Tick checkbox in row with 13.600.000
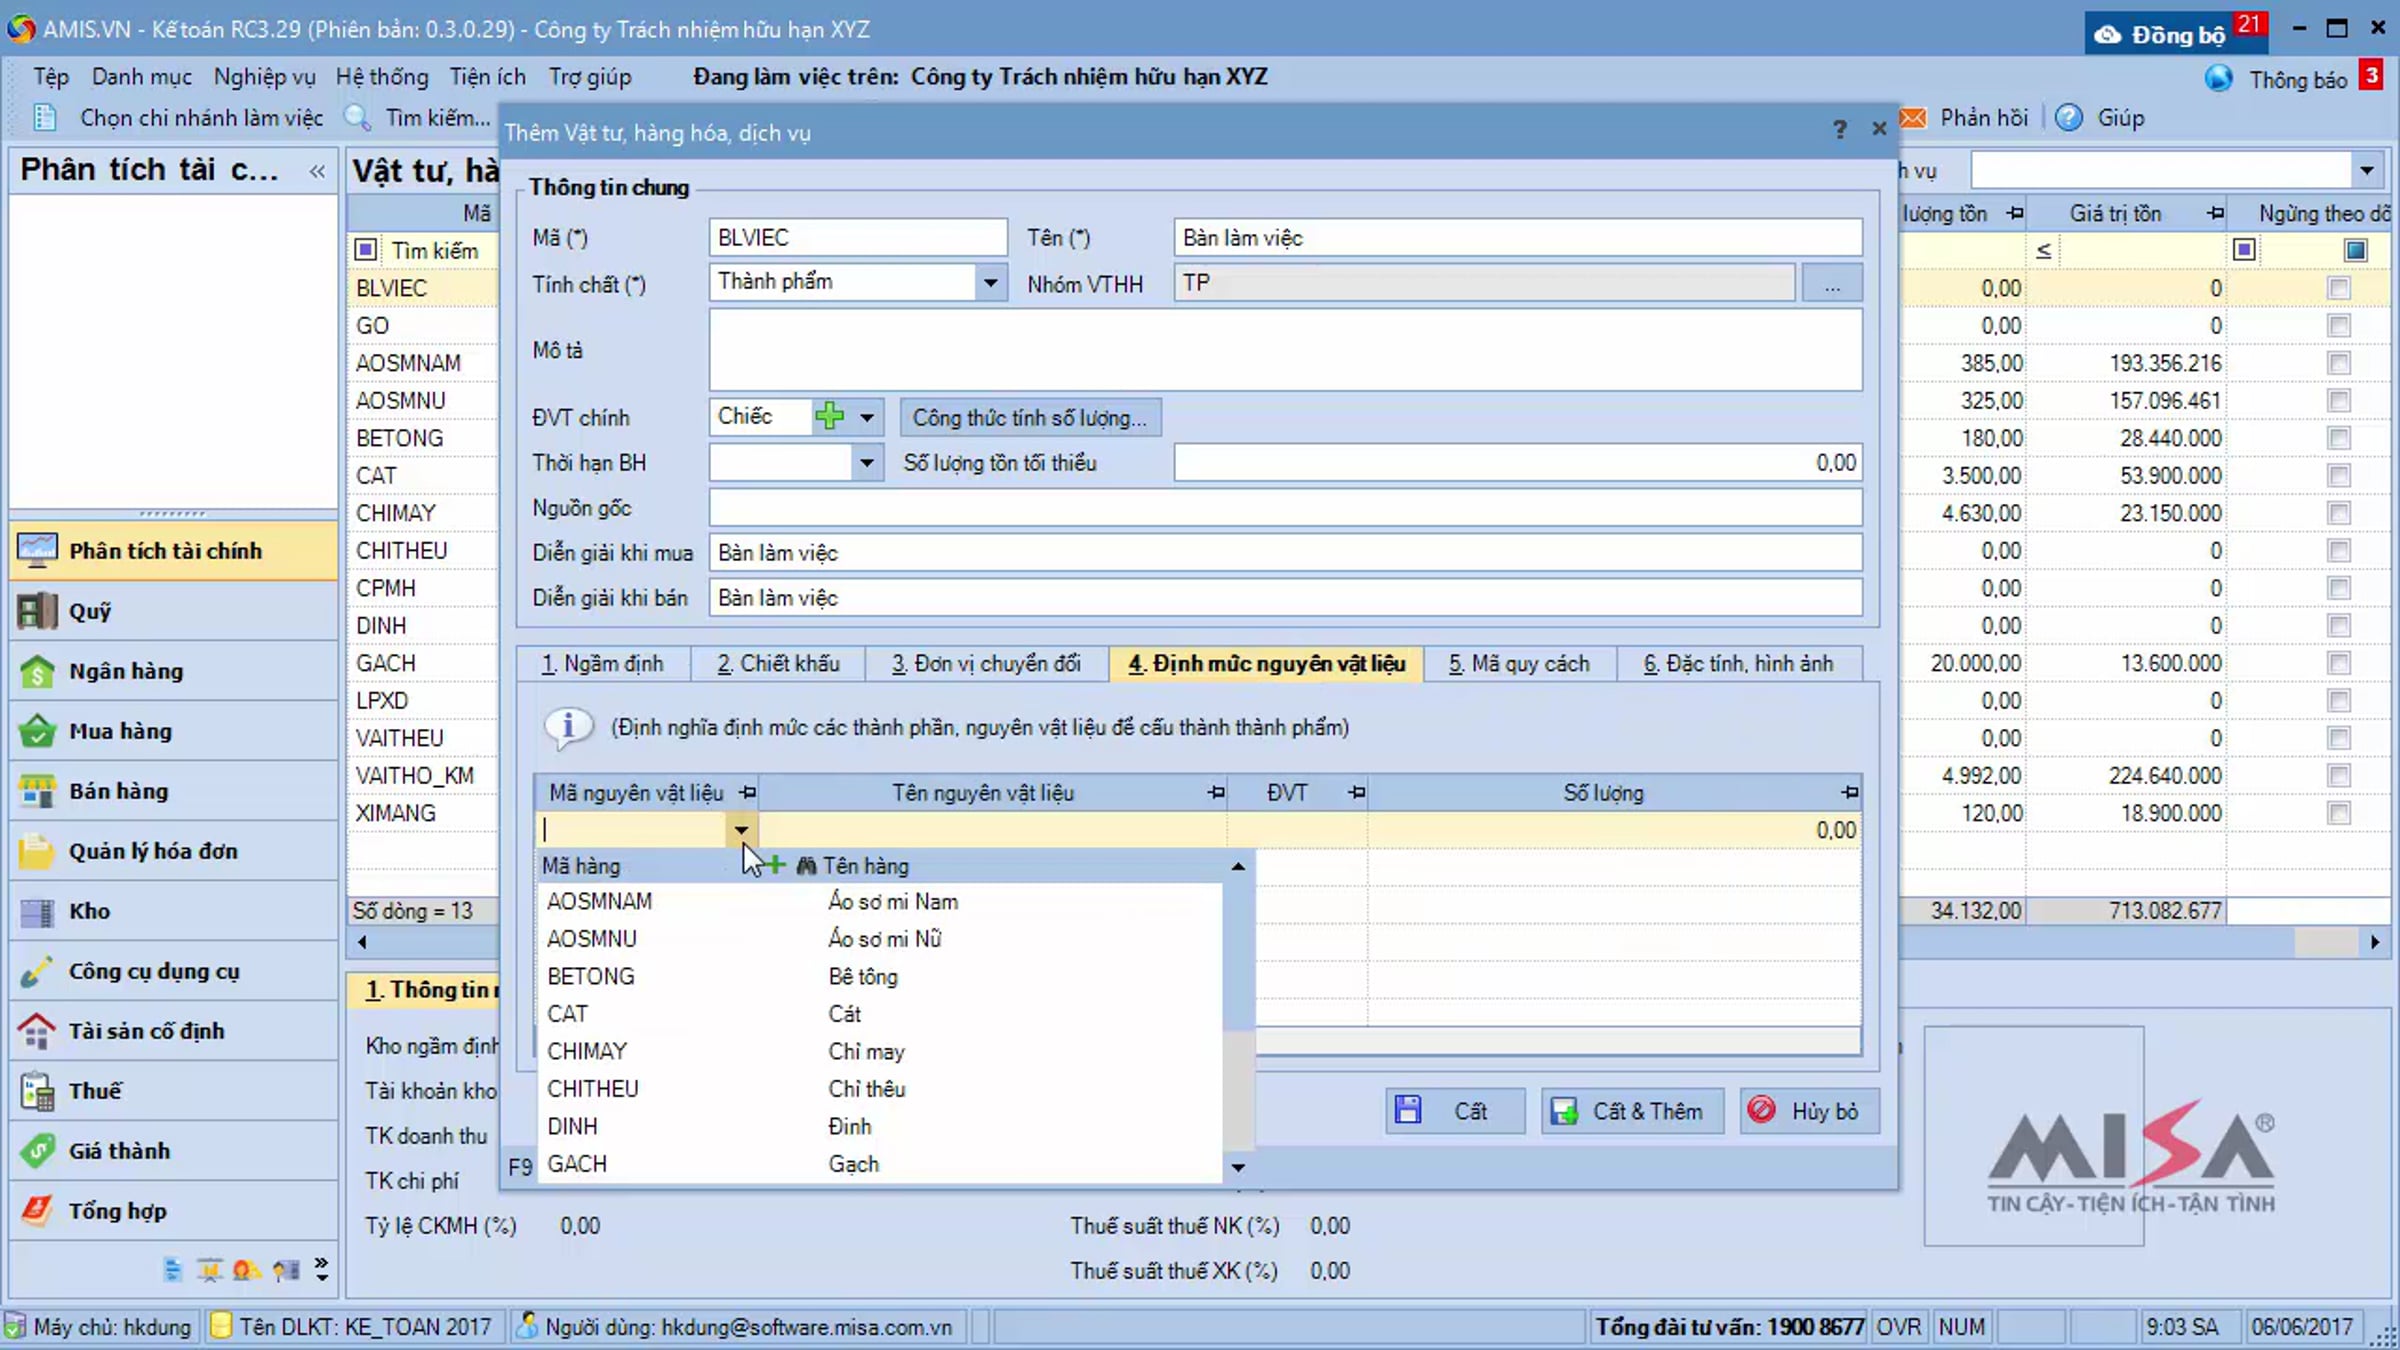This screenshot has height=1350, width=2400. pos(2338,663)
